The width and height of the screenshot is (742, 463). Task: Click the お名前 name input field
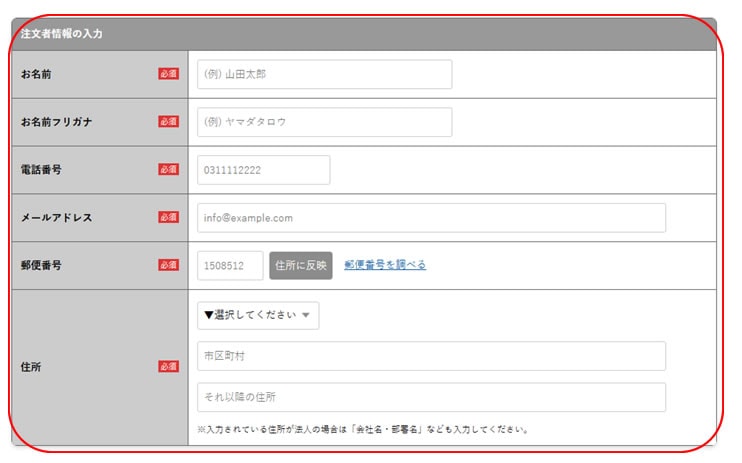click(x=324, y=74)
